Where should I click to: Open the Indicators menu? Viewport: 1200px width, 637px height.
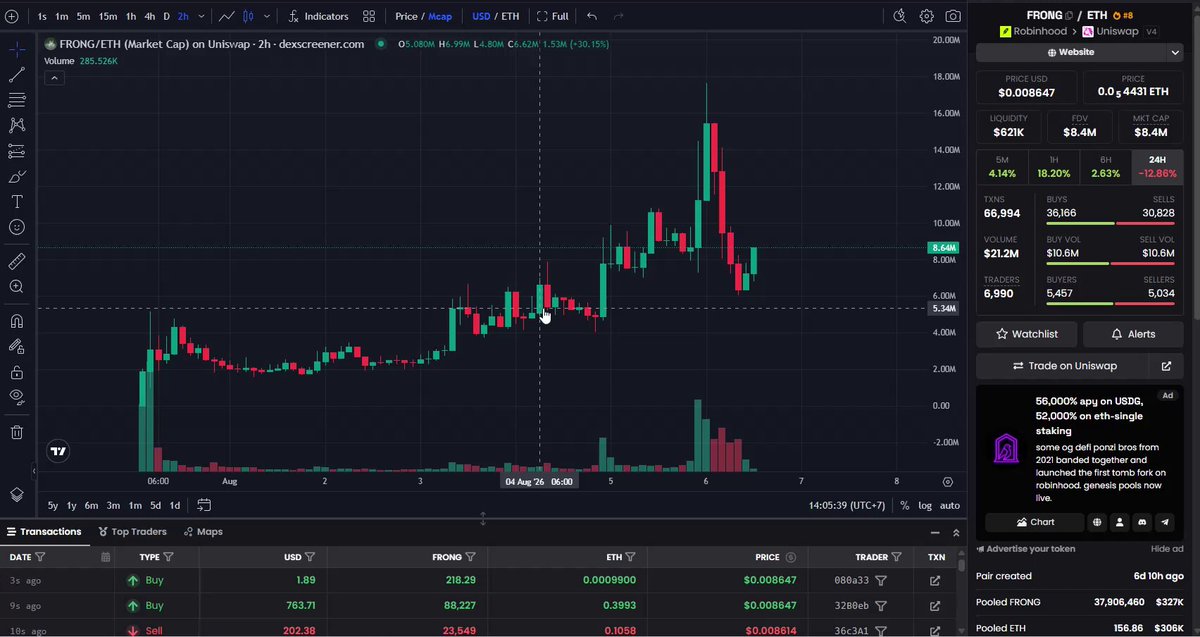click(x=318, y=16)
